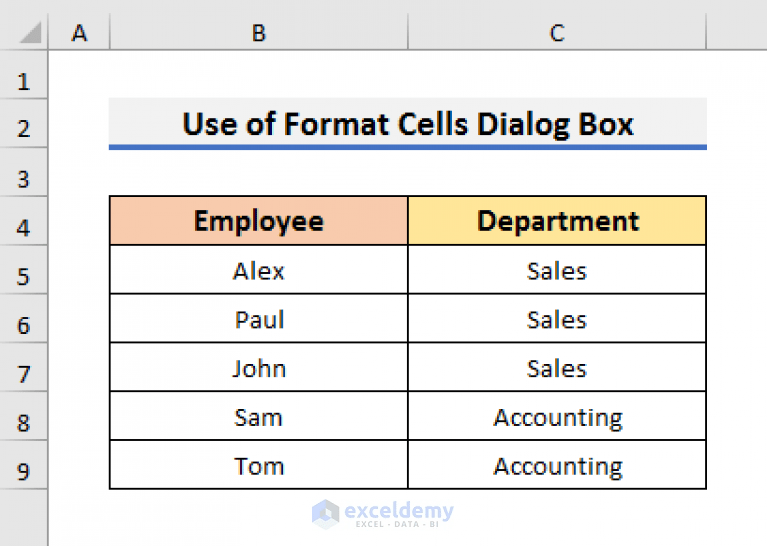
Task: Select the 'Employee' header cell
Action: point(259,221)
